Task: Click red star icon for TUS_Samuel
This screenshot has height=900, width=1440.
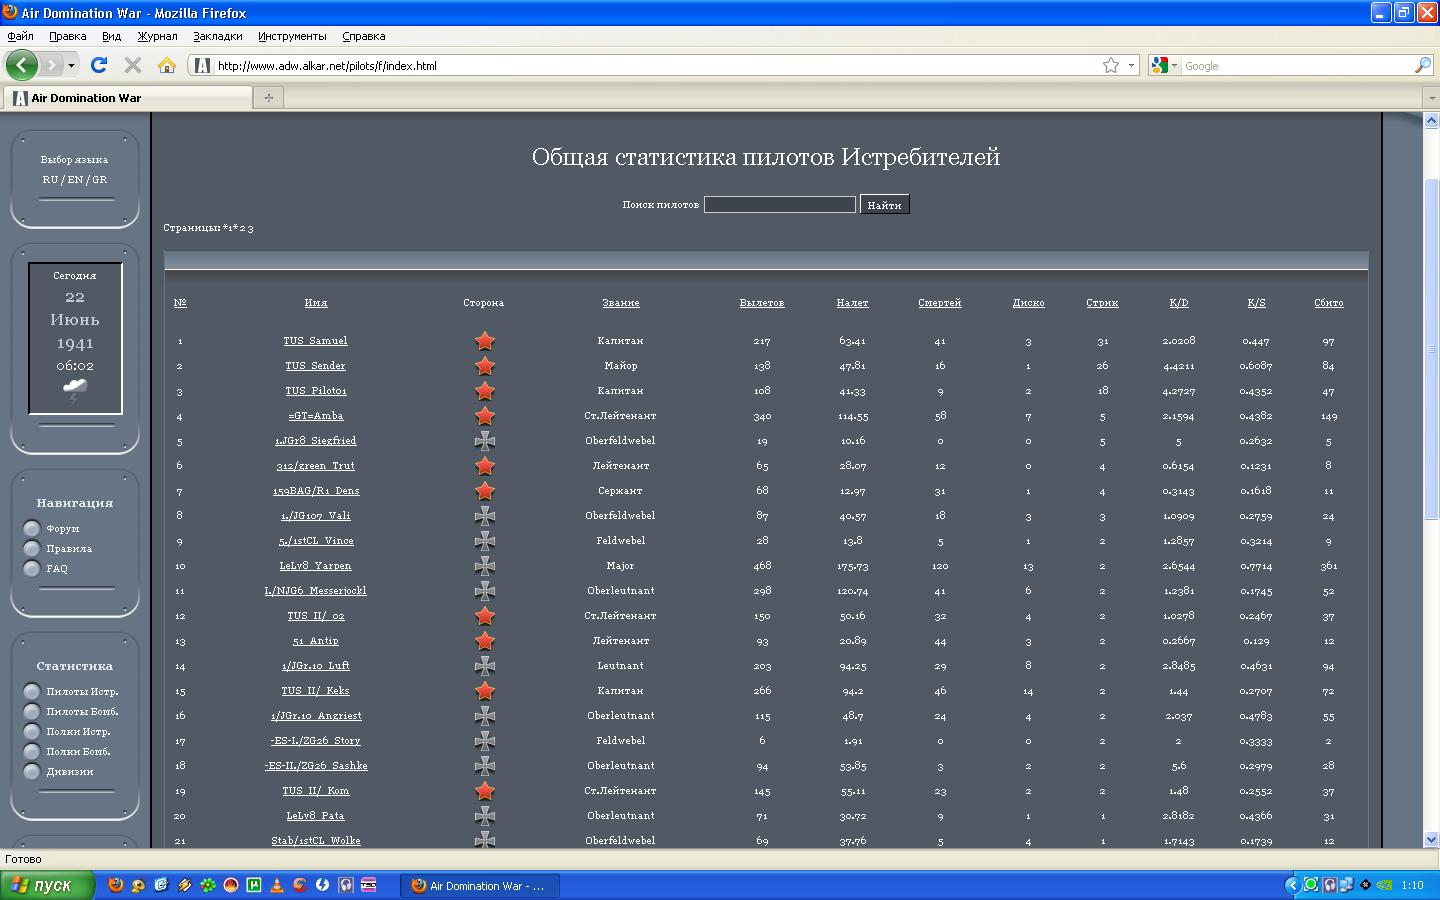Action: click(x=485, y=341)
